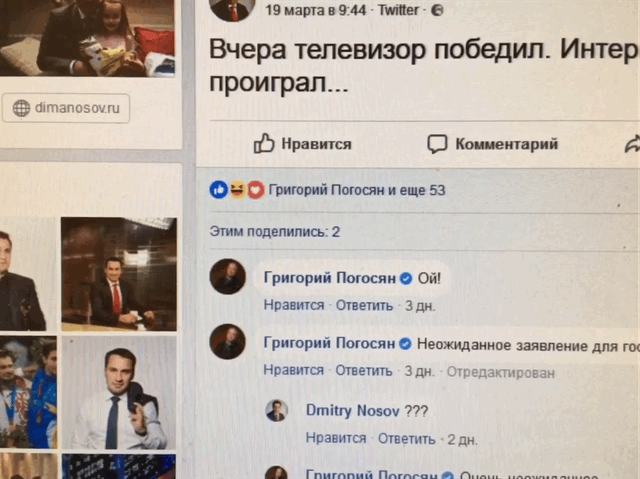Open the dimanosov.ru website link

[x=66, y=108]
